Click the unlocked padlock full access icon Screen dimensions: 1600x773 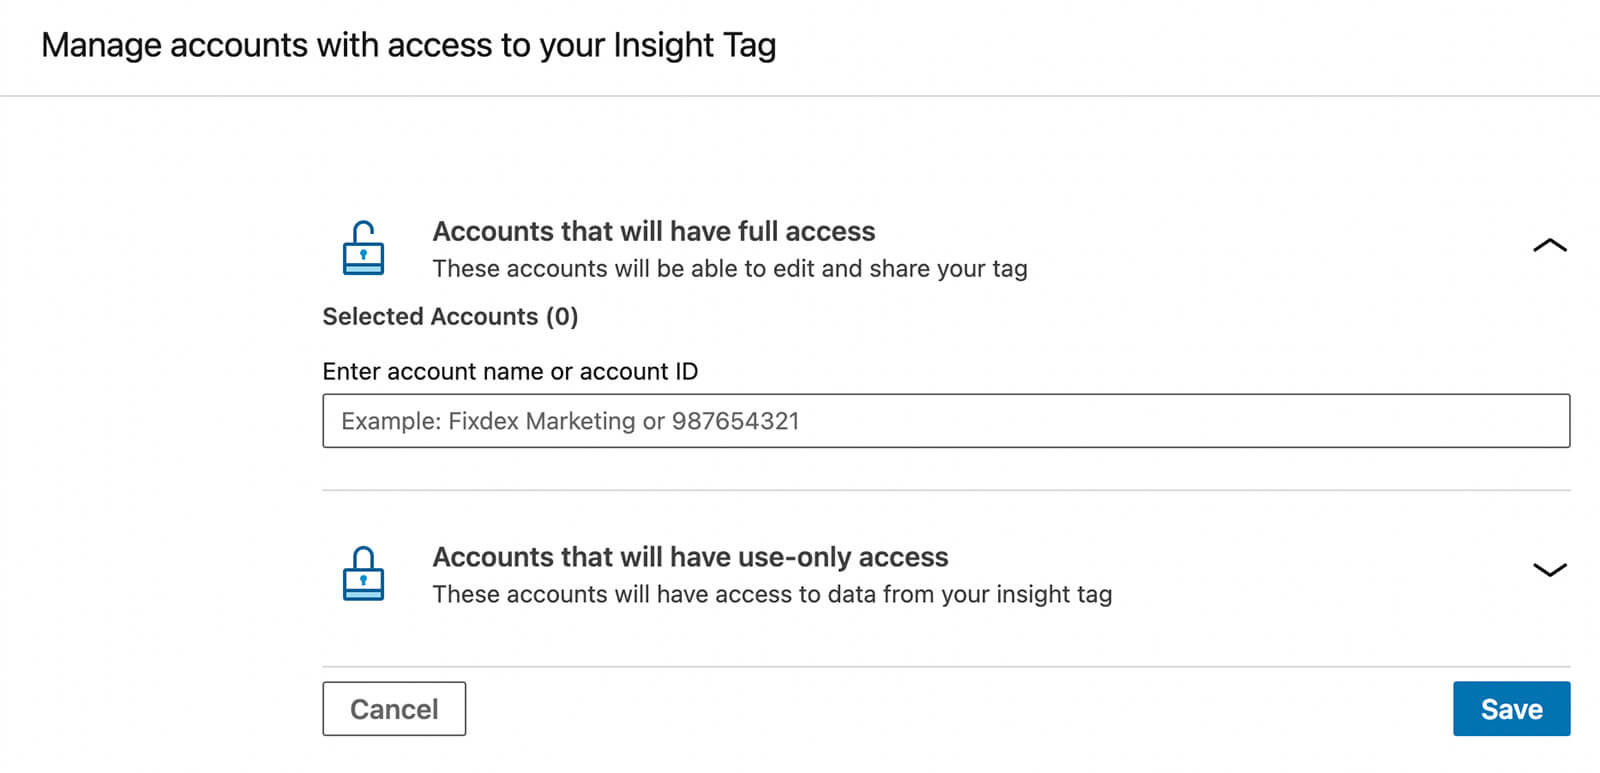pos(363,248)
